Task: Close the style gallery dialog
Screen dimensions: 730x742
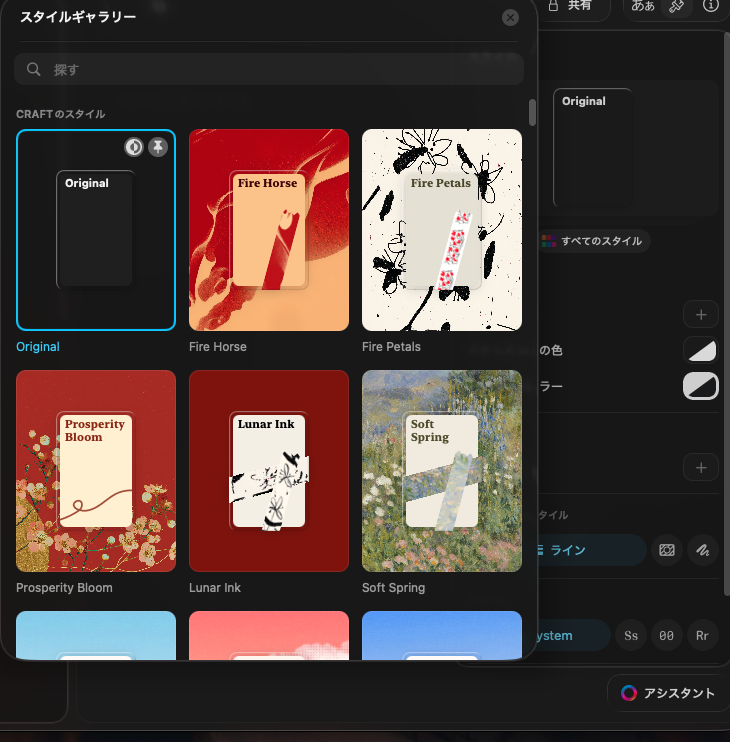Action: pyautogui.click(x=510, y=17)
